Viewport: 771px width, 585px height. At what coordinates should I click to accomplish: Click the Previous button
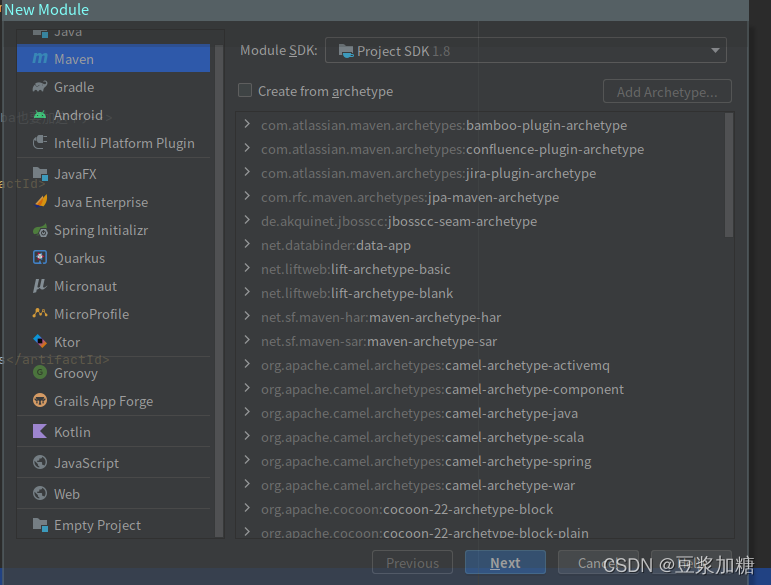coord(412,562)
